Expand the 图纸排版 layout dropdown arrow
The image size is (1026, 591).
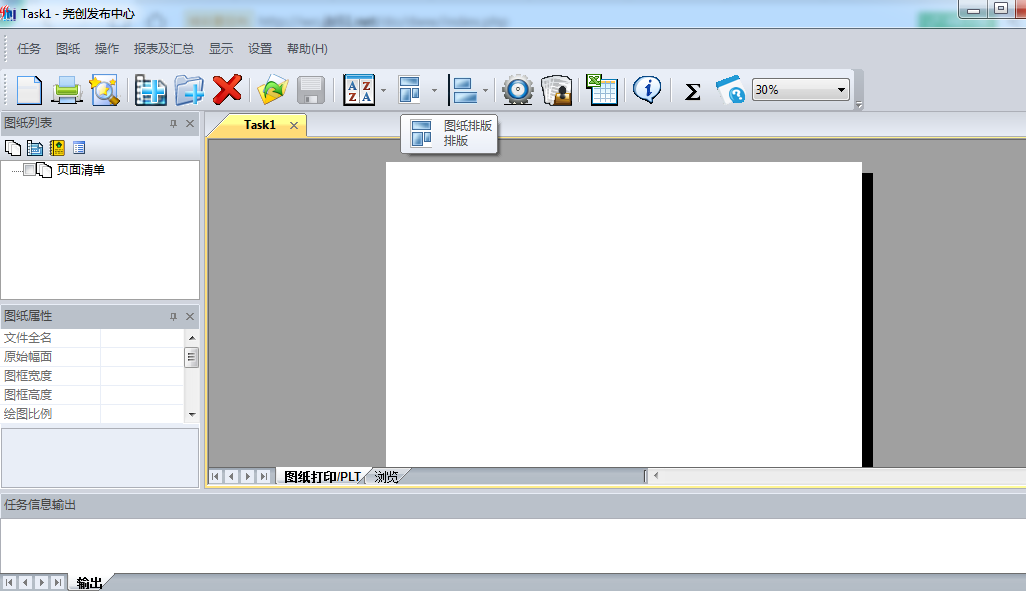point(434,91)
